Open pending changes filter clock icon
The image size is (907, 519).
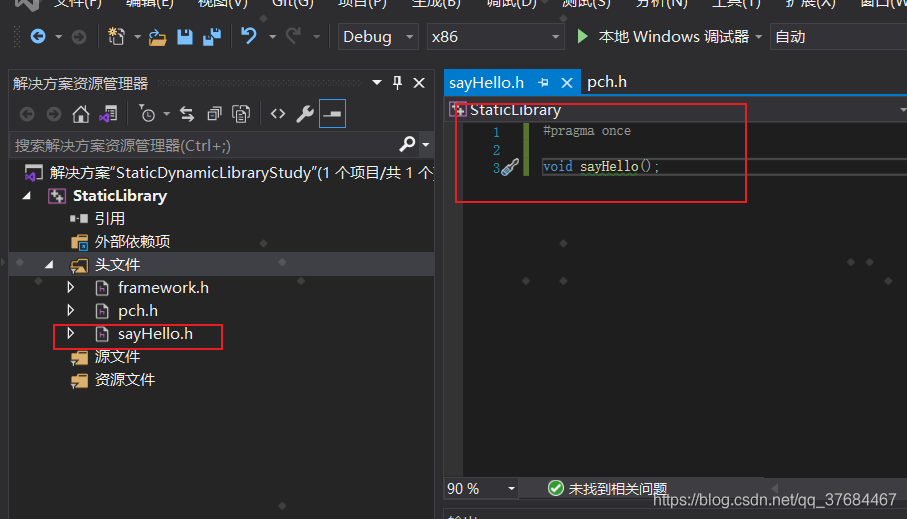[147, 114]
